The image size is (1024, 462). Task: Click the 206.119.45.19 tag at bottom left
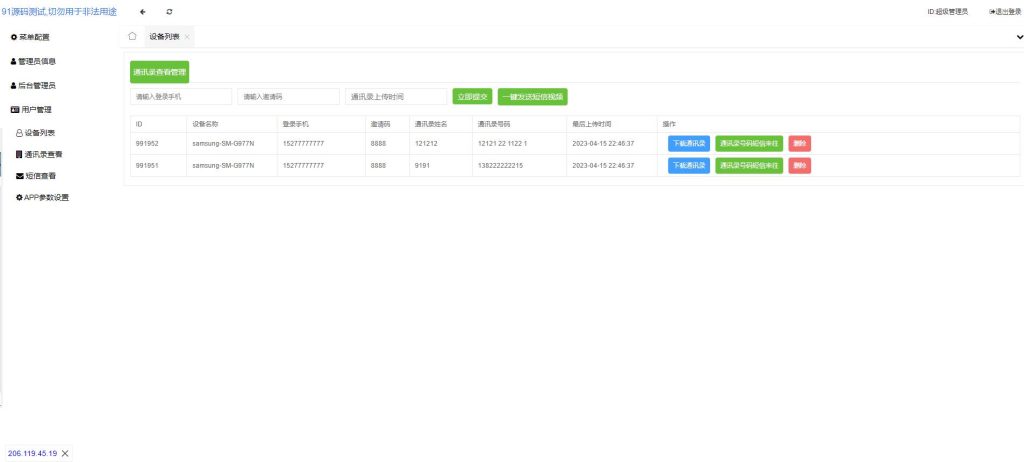tap(33, 453)
